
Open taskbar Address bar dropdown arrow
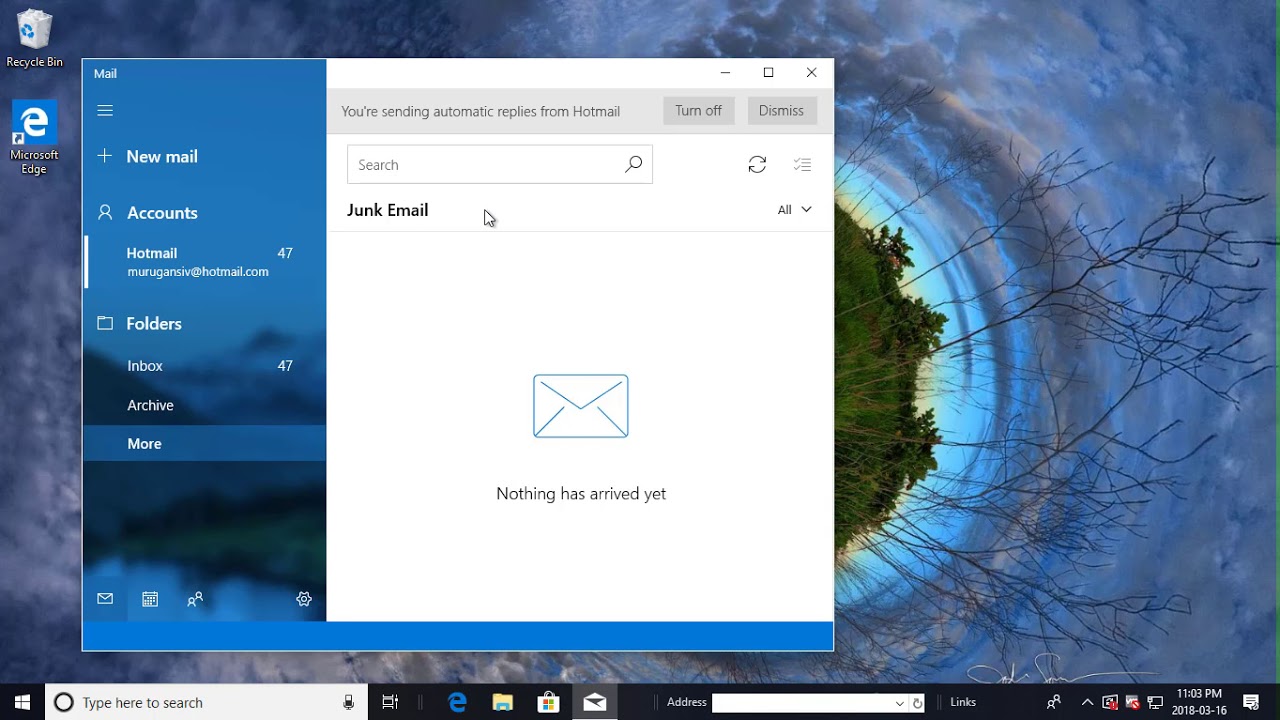point(899,703)
